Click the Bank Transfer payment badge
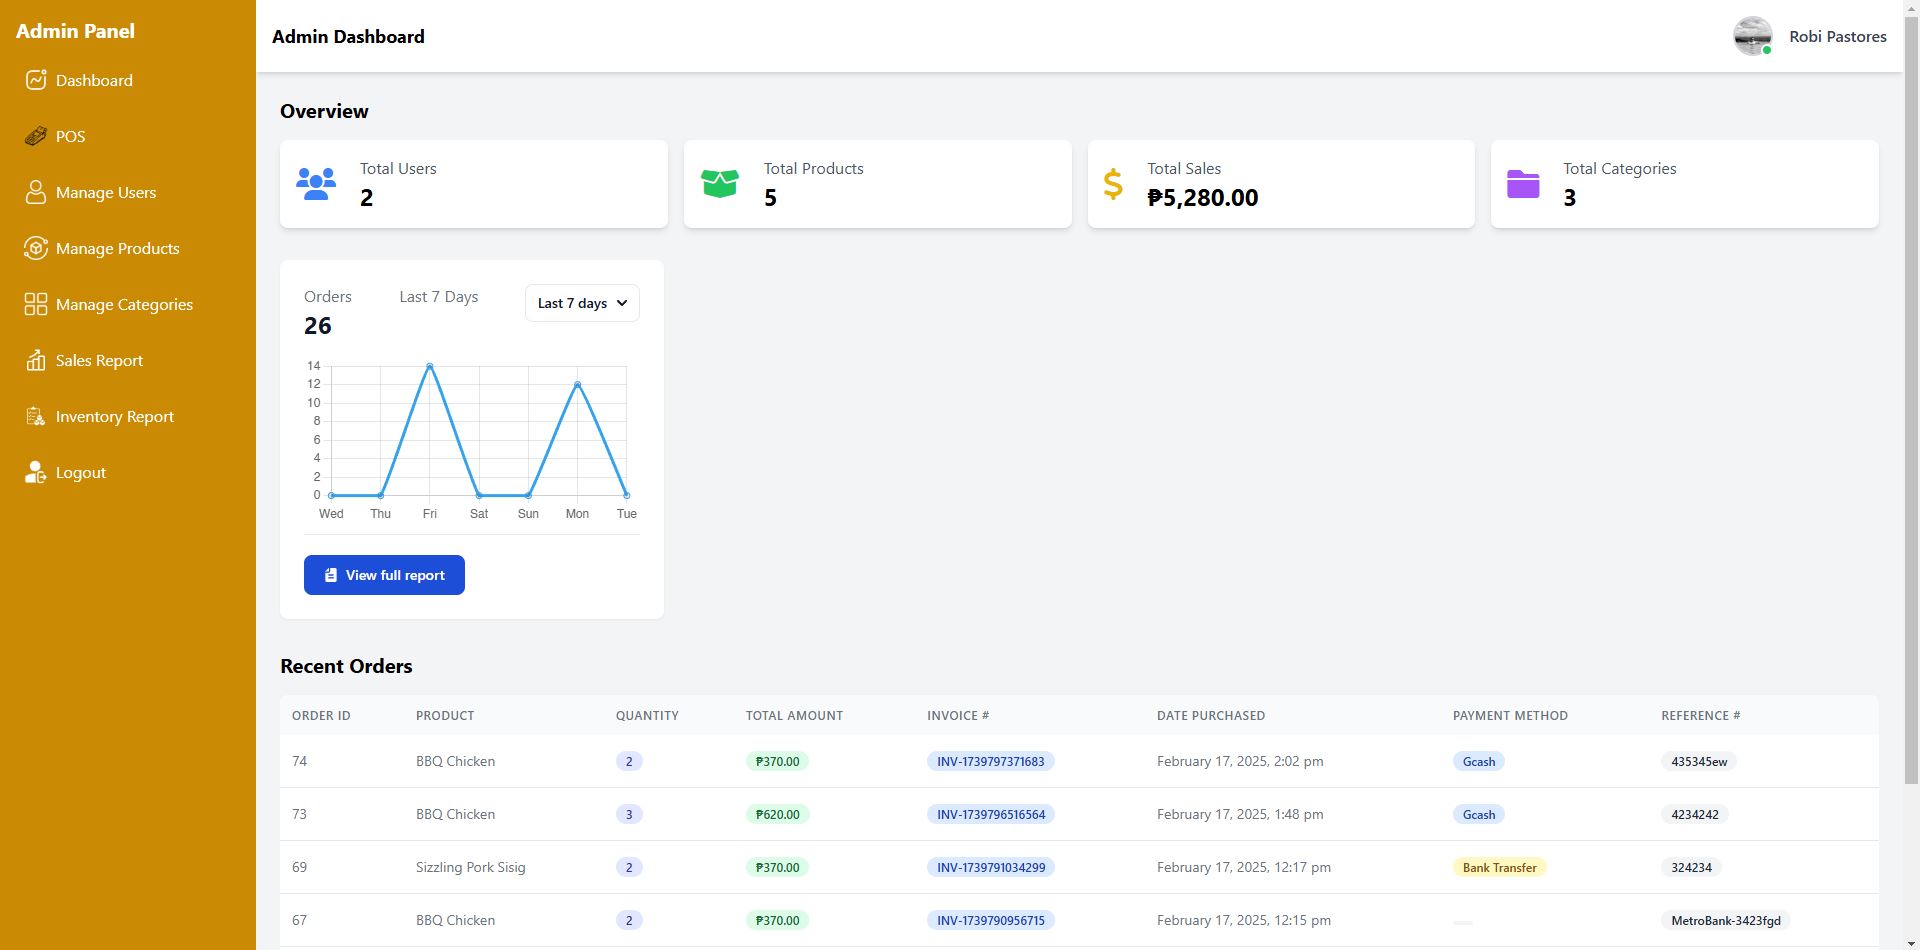This screenshot has height=950, width=1920. point(1499,867)
